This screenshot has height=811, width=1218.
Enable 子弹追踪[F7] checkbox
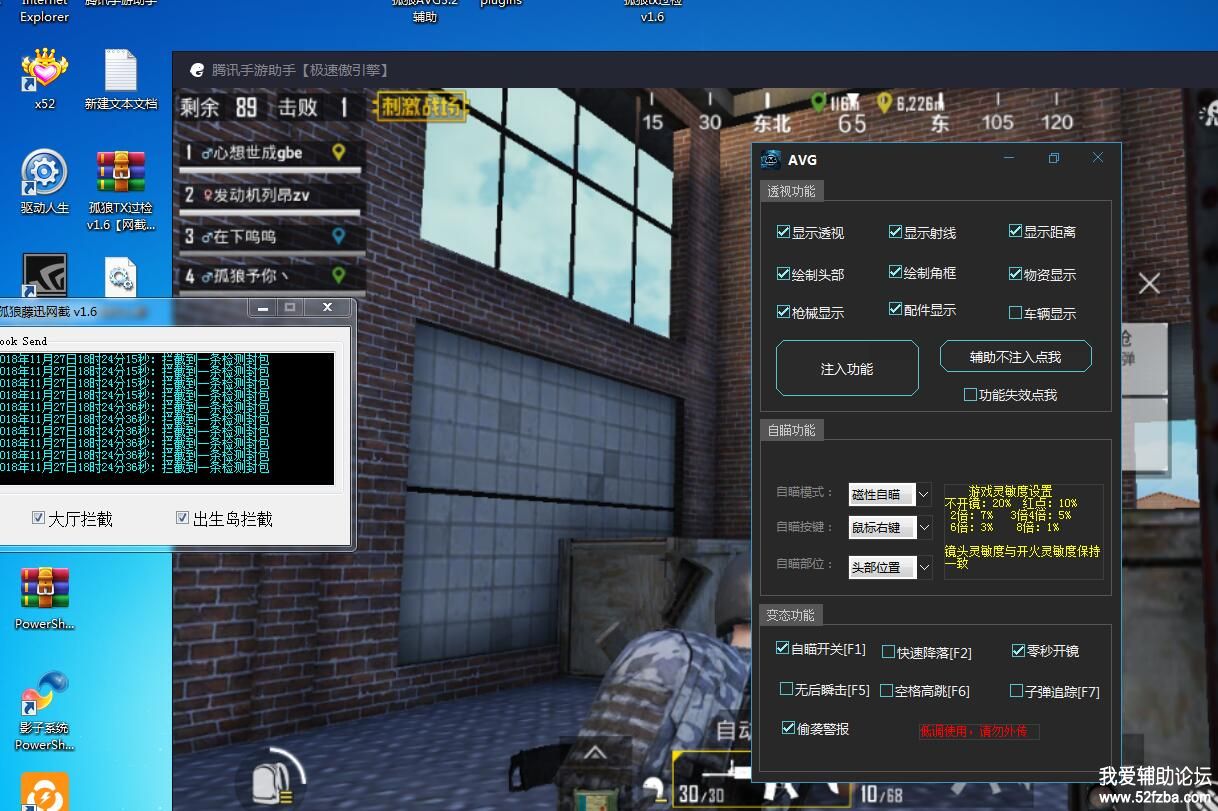1016,690
